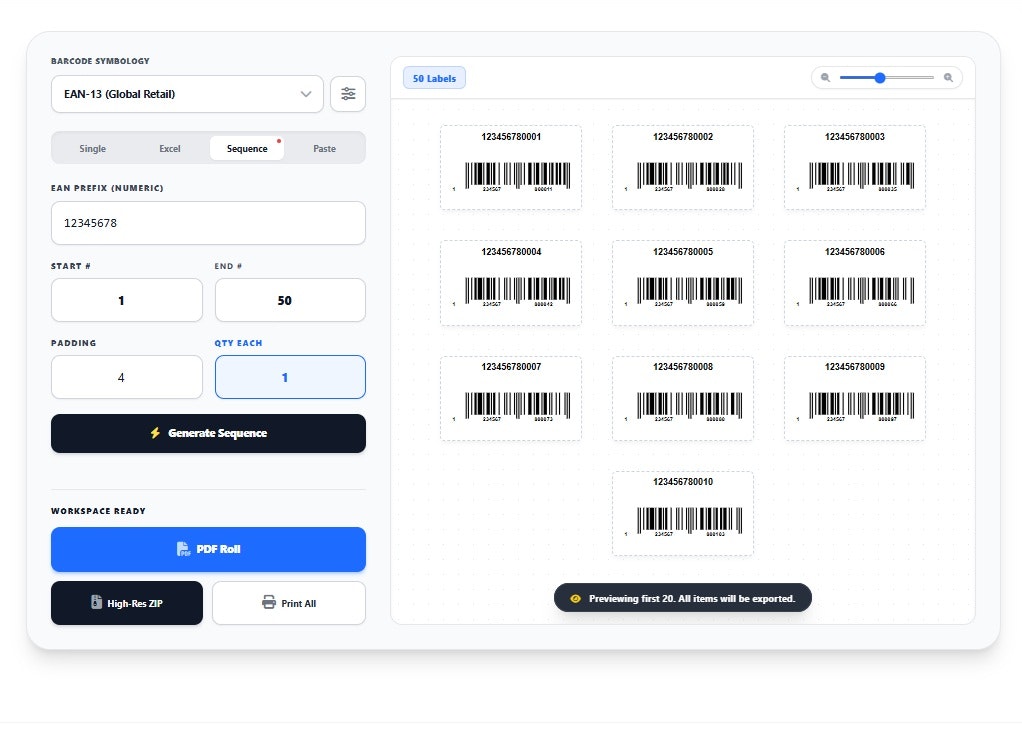Click the Barcode Symbology label
Image resolution: width=1022 pixels, height=733 pixels.
coord(100,61)
